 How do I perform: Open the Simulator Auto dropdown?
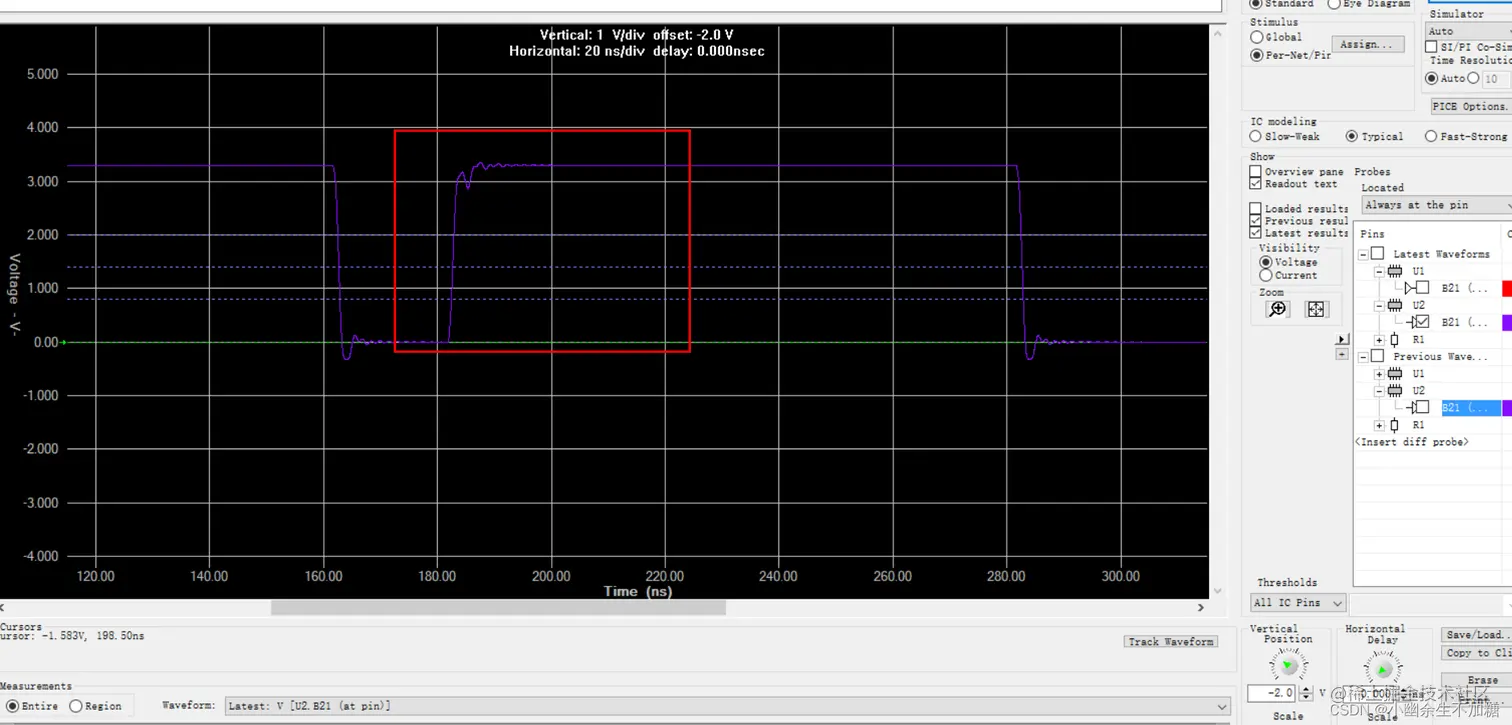pyautogui.click(x=1468, y=31)
